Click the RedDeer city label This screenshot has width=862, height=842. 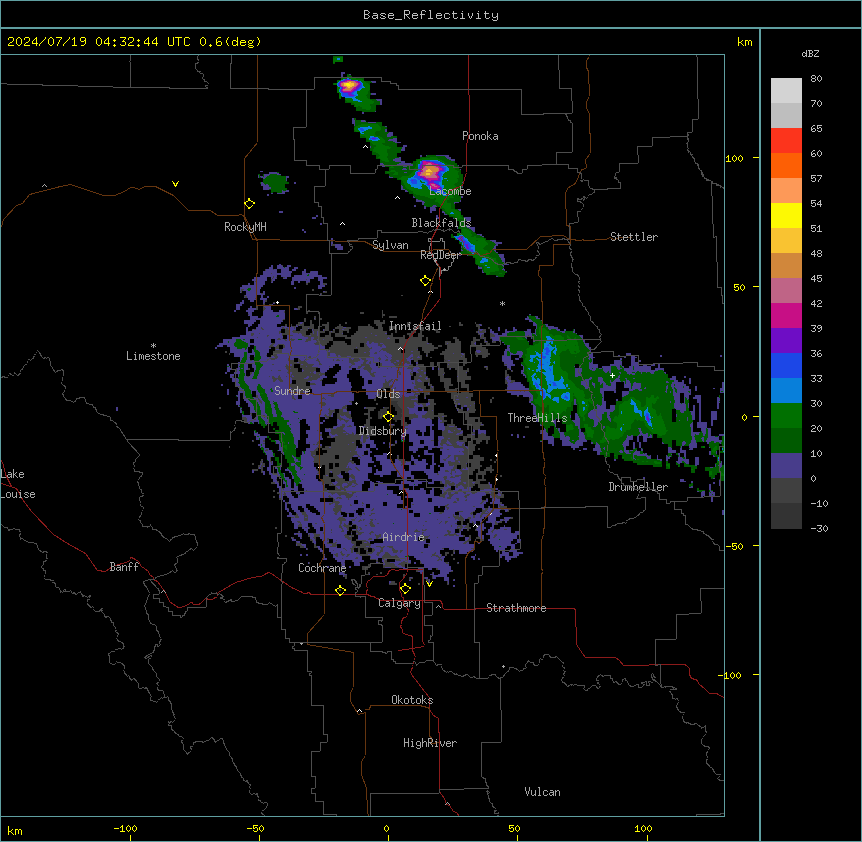pos(440,255)
